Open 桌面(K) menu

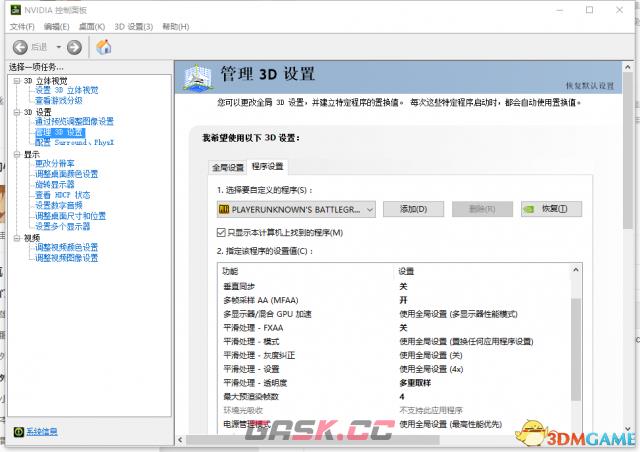92,27
